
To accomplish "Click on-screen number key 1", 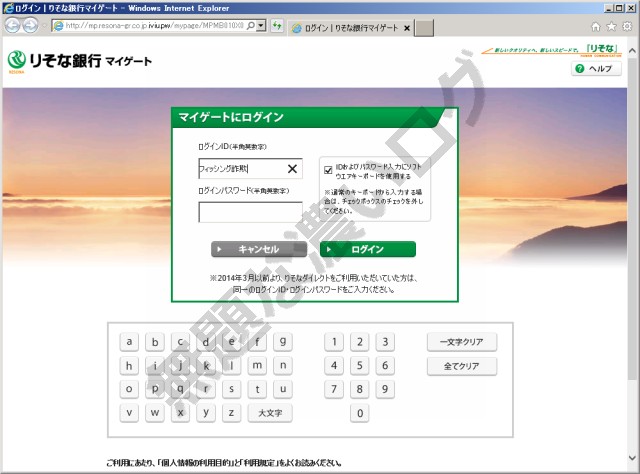I will (x=334, y=342).
